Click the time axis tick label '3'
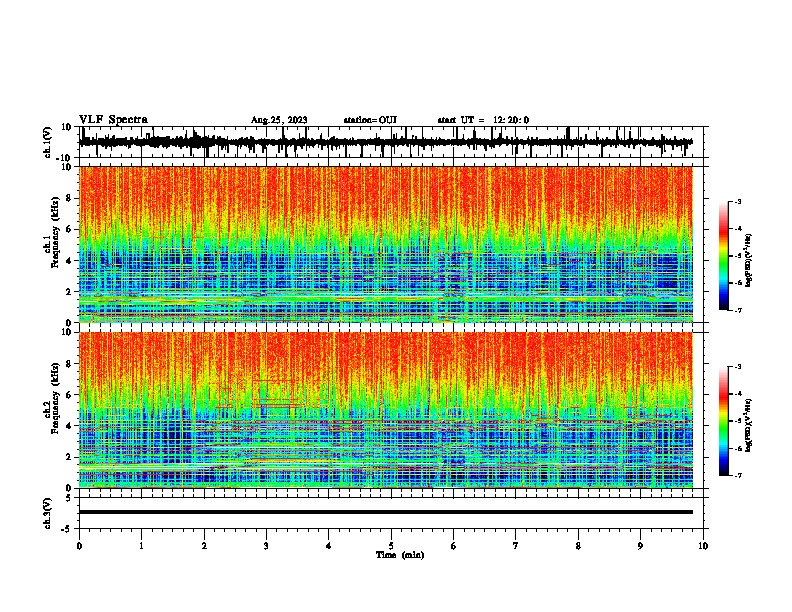 click(266, 546)
